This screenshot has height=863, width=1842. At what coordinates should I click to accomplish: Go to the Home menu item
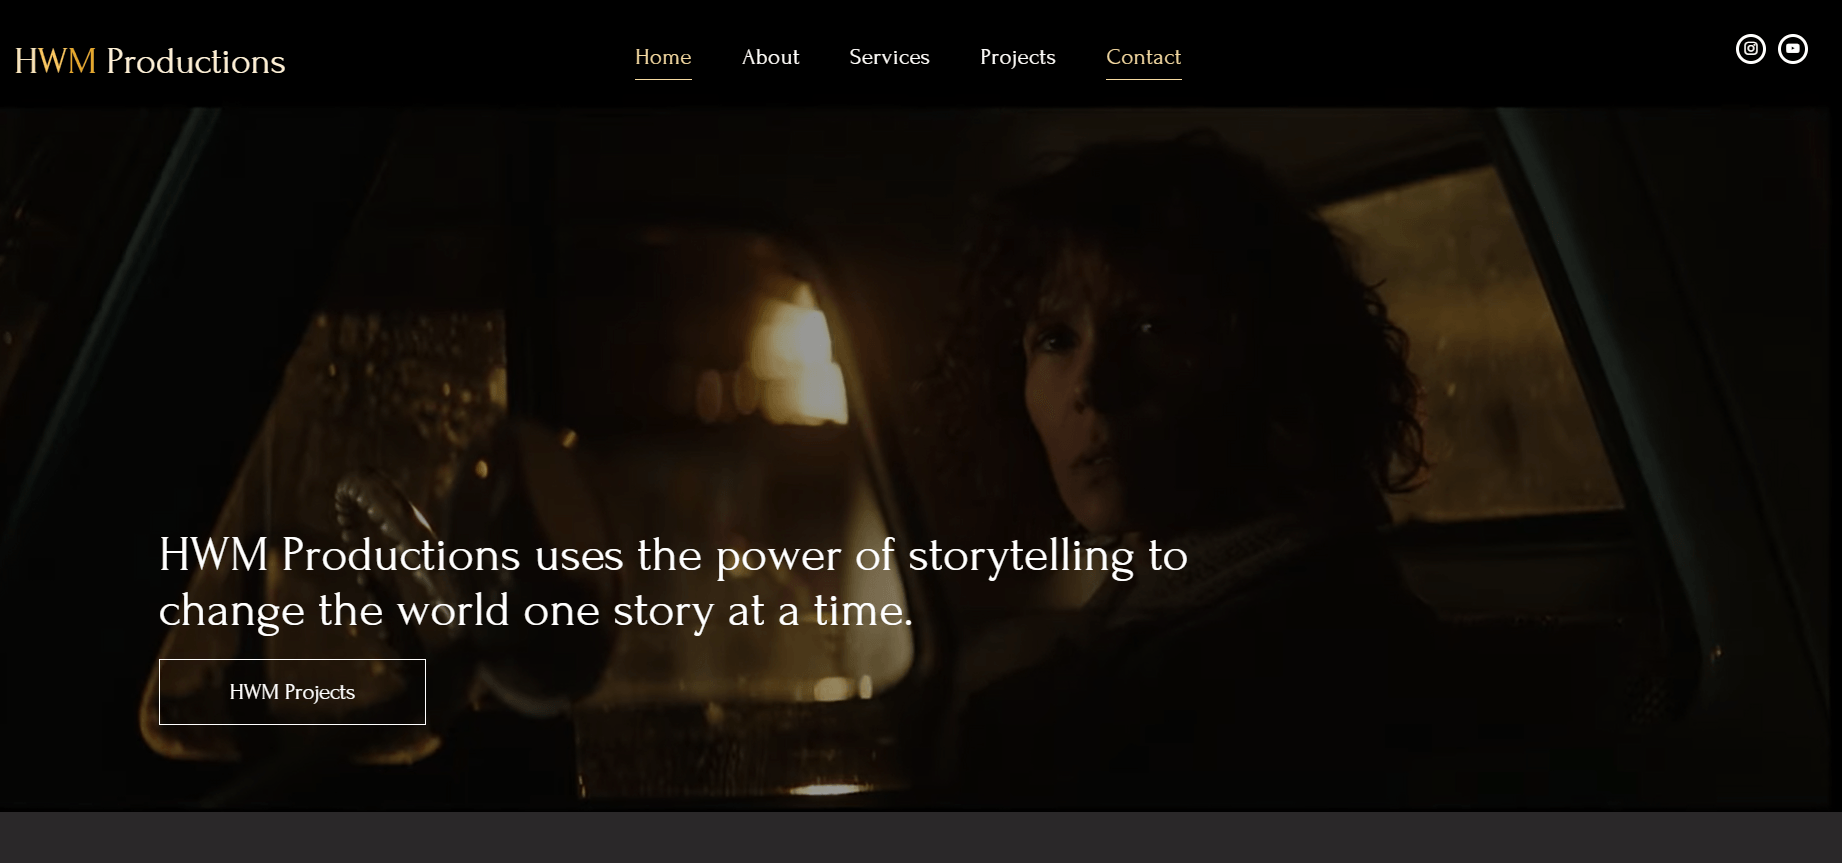tap(663, 57)
